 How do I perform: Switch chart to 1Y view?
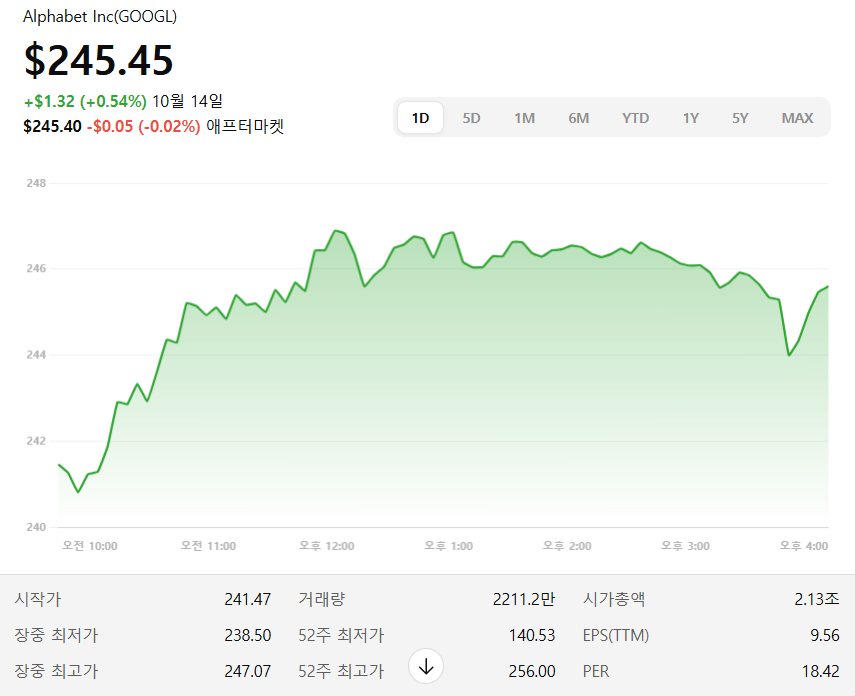point(691,118)
